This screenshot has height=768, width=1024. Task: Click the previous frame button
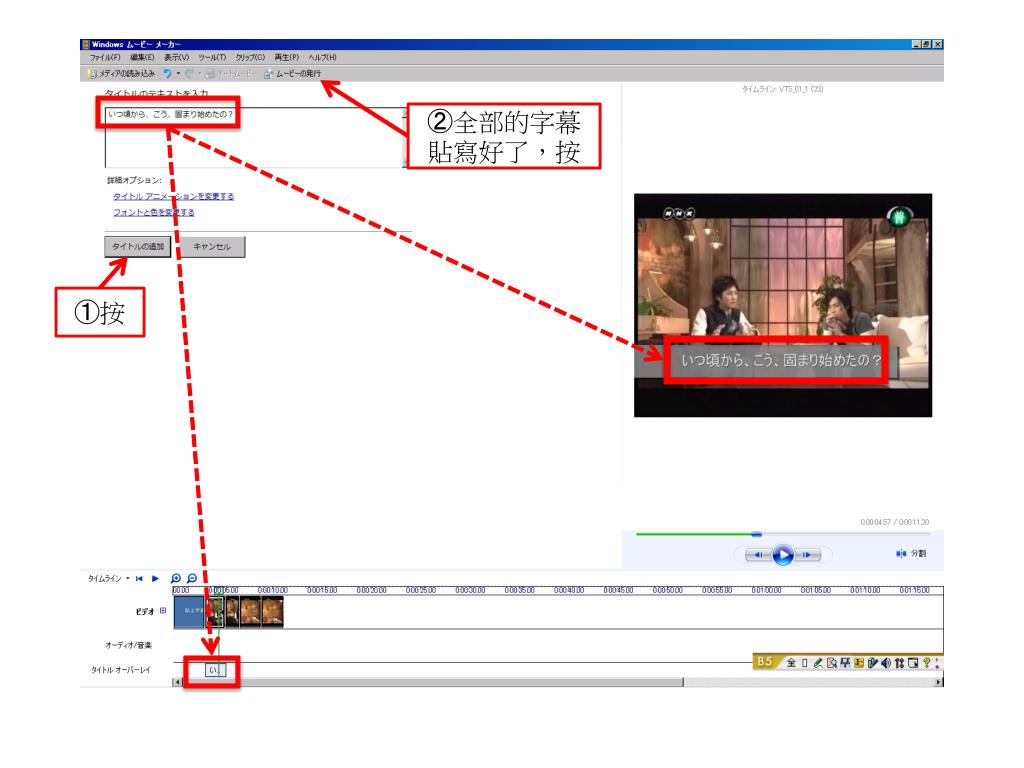click(x=758, y=554)
